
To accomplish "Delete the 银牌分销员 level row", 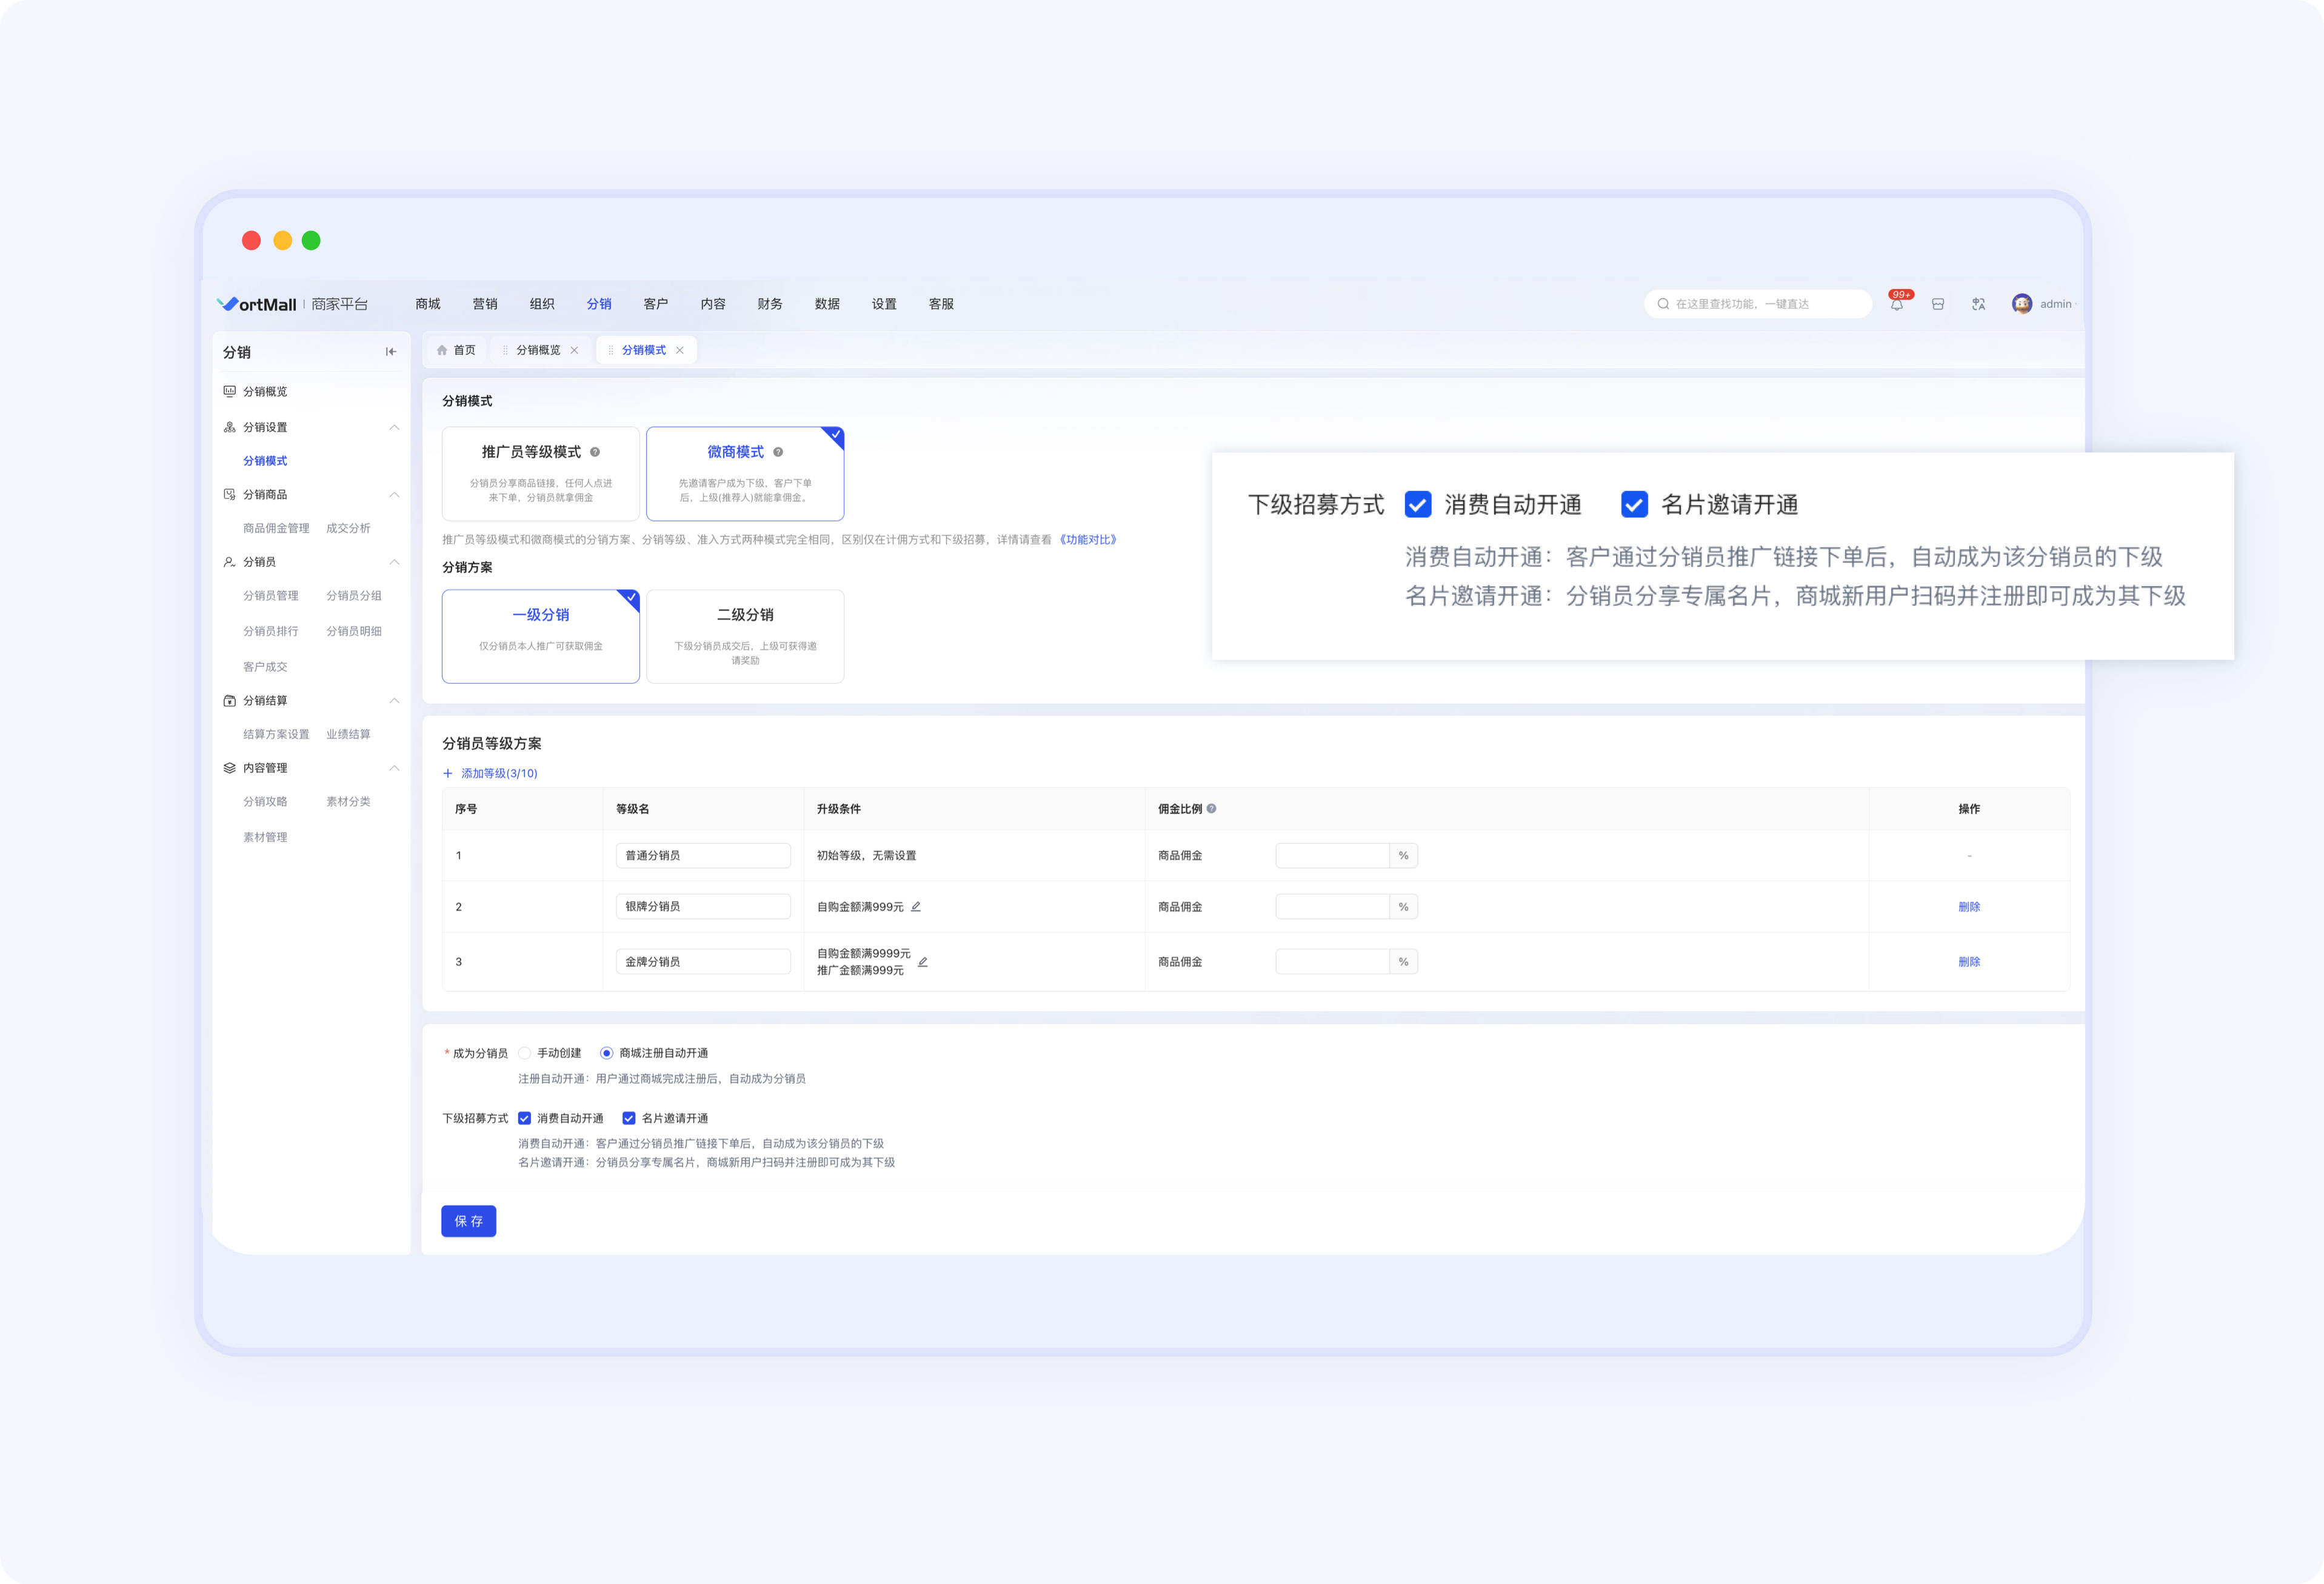I will [1969, 907].
